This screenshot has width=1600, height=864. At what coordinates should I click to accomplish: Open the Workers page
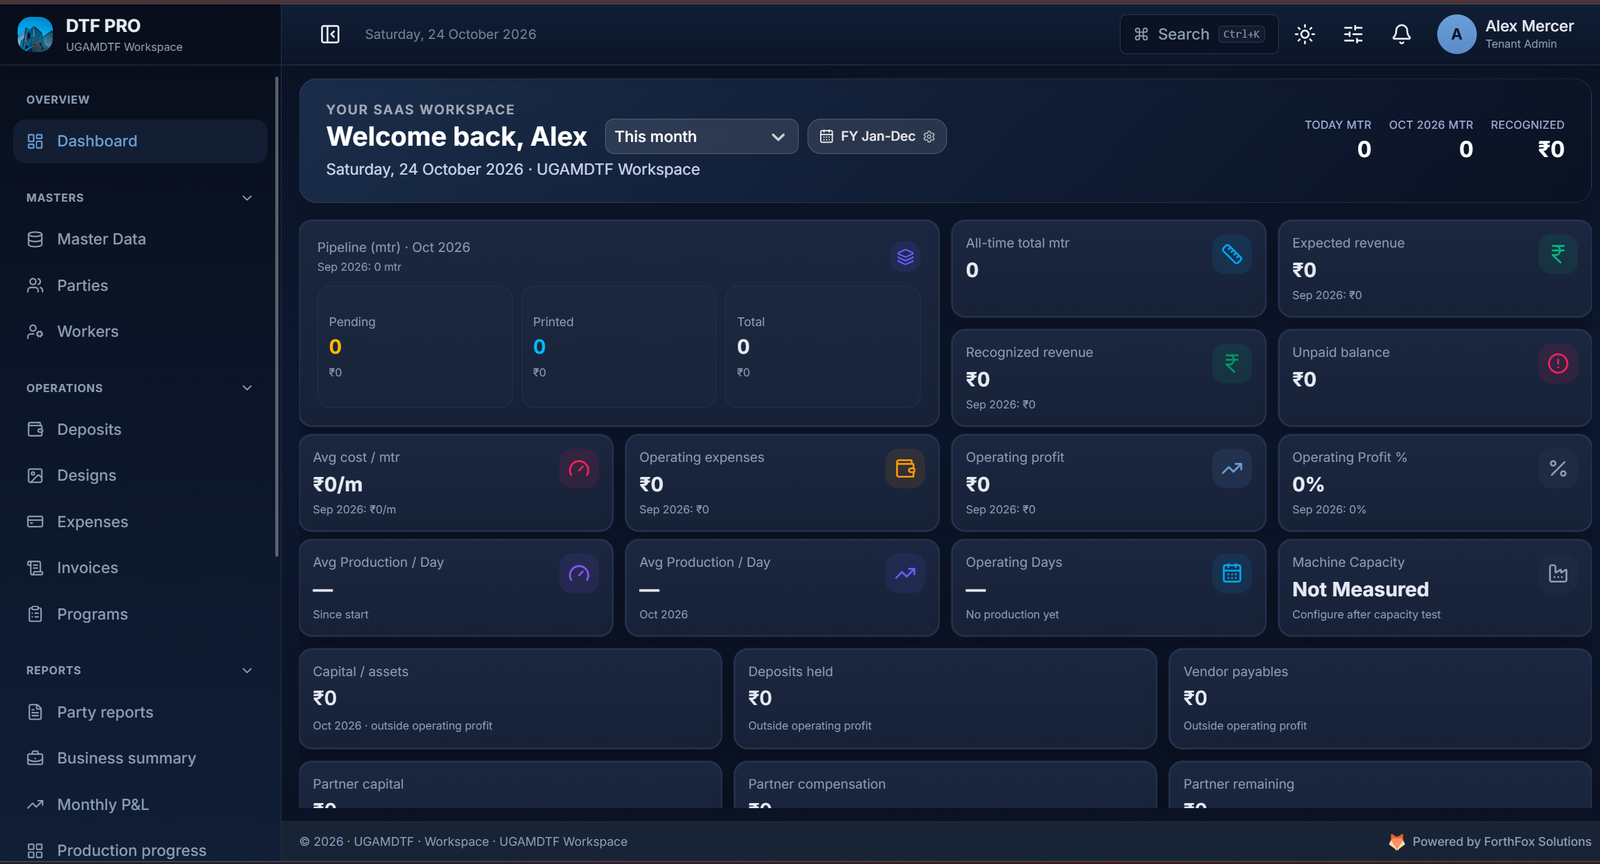click(x=140, y=331)
